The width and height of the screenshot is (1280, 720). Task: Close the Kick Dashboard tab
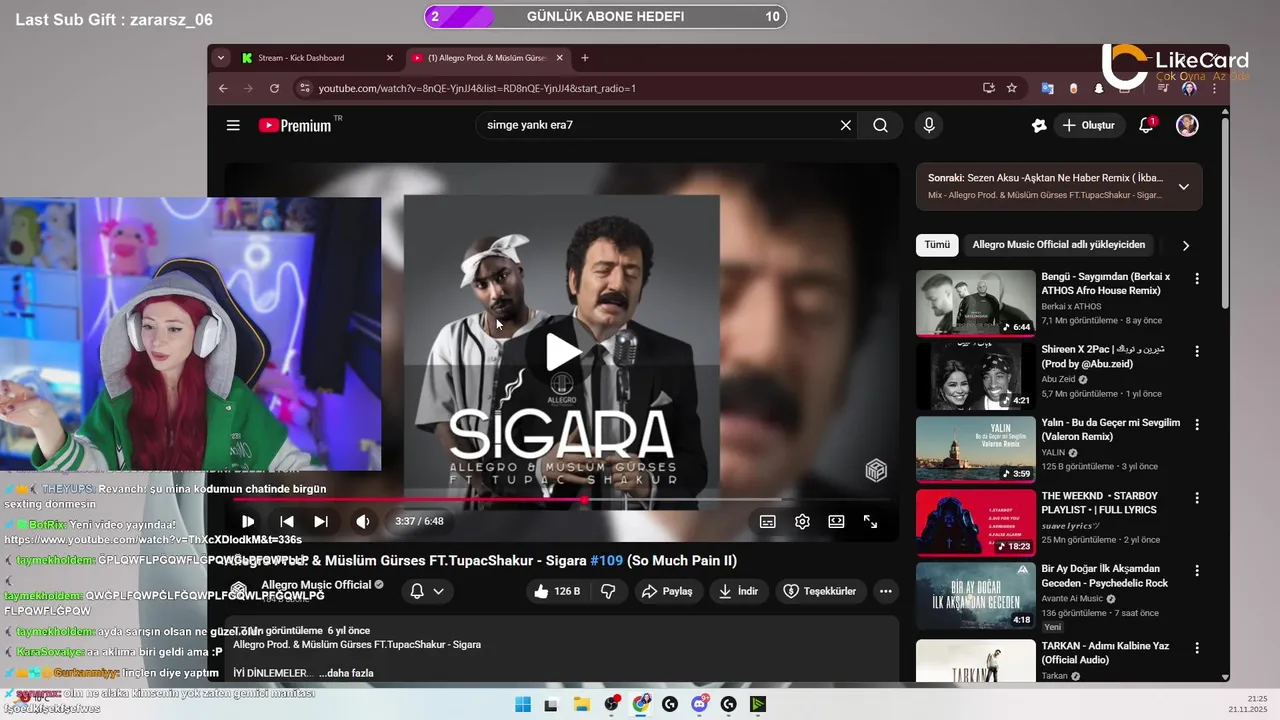coord(390,58)
